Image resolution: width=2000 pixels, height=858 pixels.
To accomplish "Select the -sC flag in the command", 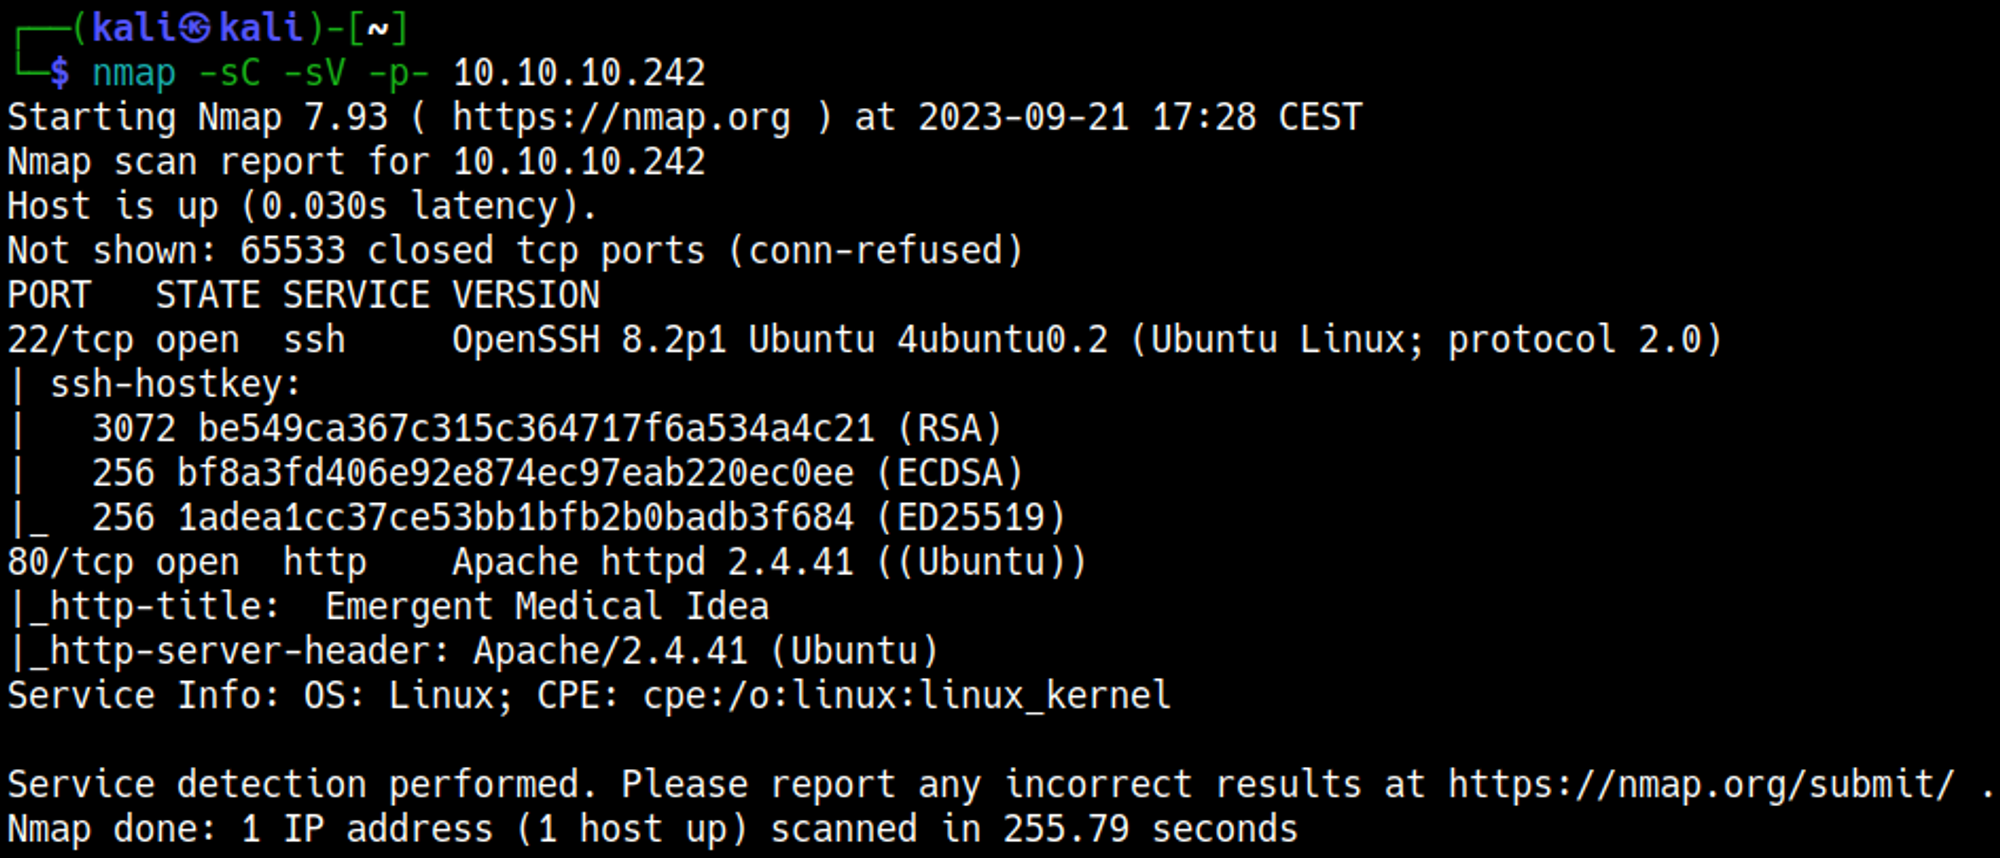I will point(229,73).
